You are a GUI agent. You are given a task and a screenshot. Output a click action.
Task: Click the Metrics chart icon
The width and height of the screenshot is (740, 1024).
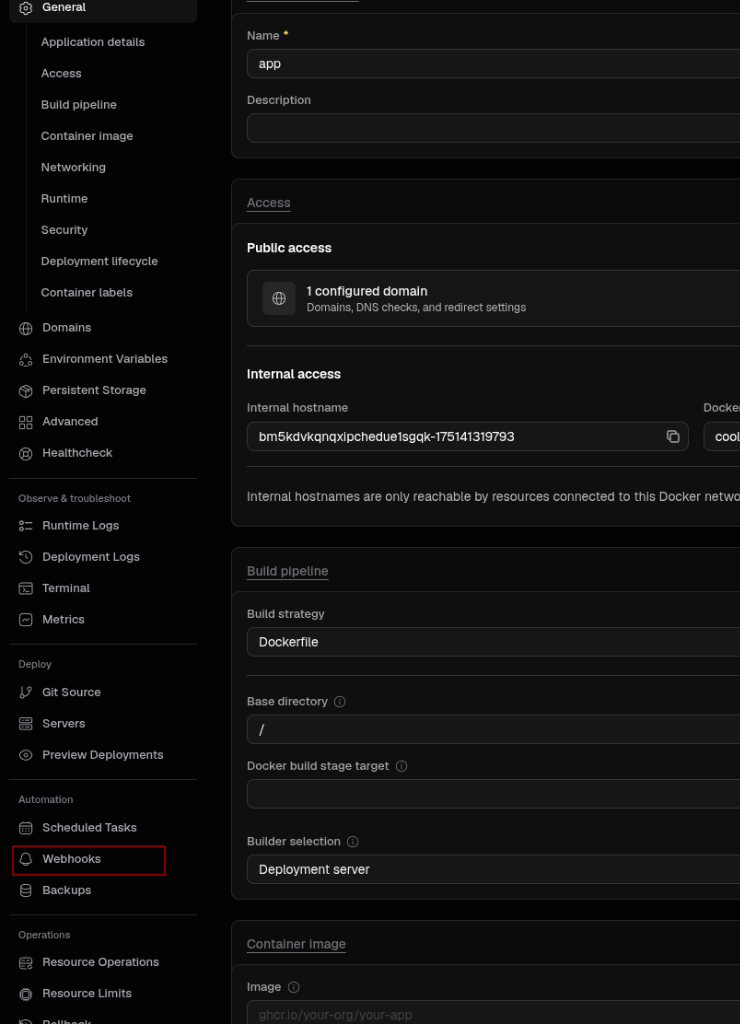pyautogui.click(x=25, y=620)
